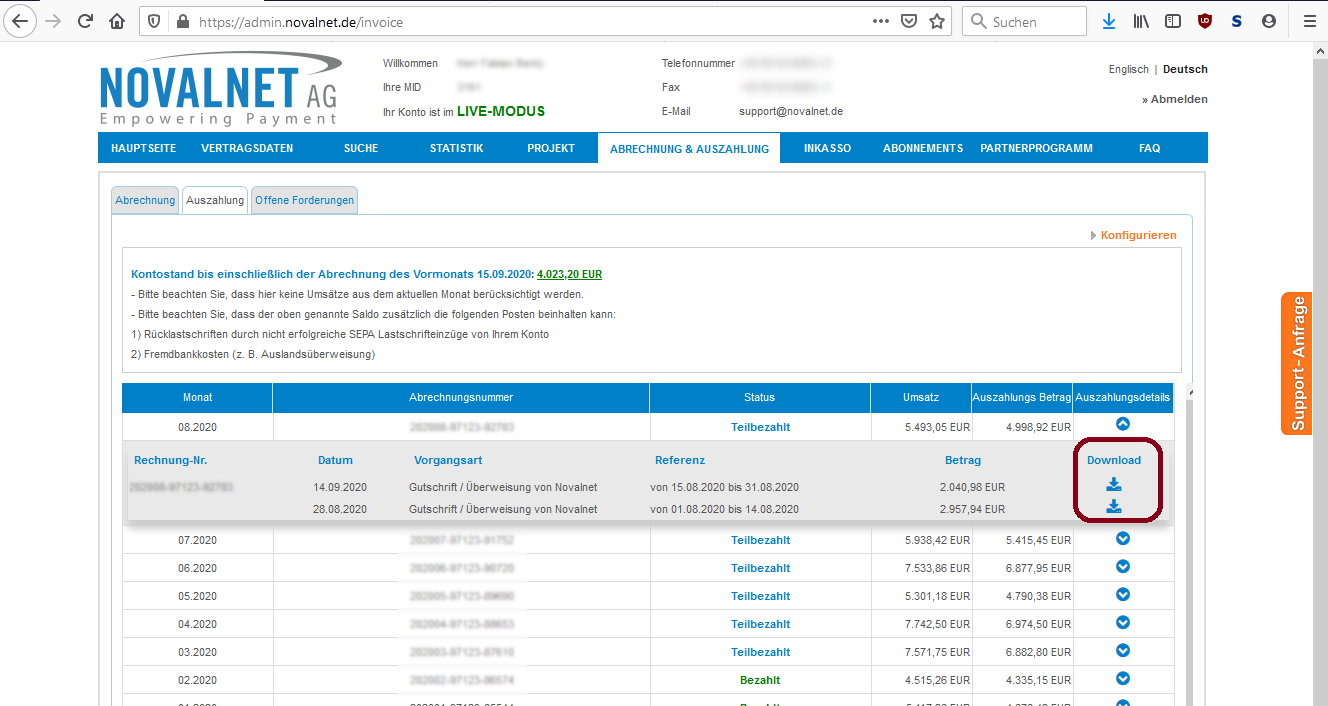Expand payout details for 03.2020
The height and width of the screenshot is (706, 1328).
(1122, 651)
